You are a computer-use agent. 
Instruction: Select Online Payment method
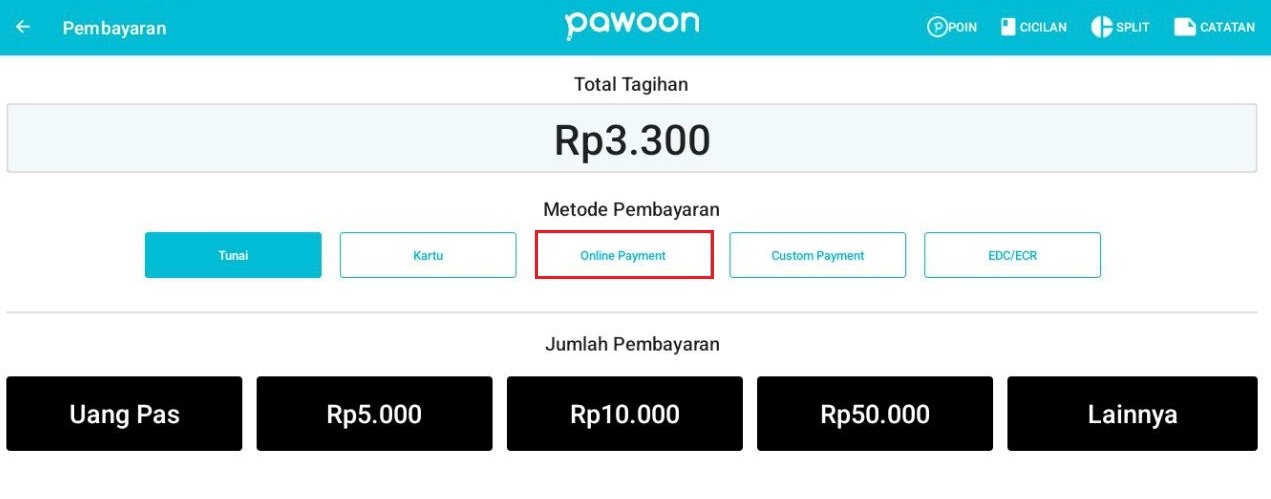pyautogui.click(x=623, y=255)
